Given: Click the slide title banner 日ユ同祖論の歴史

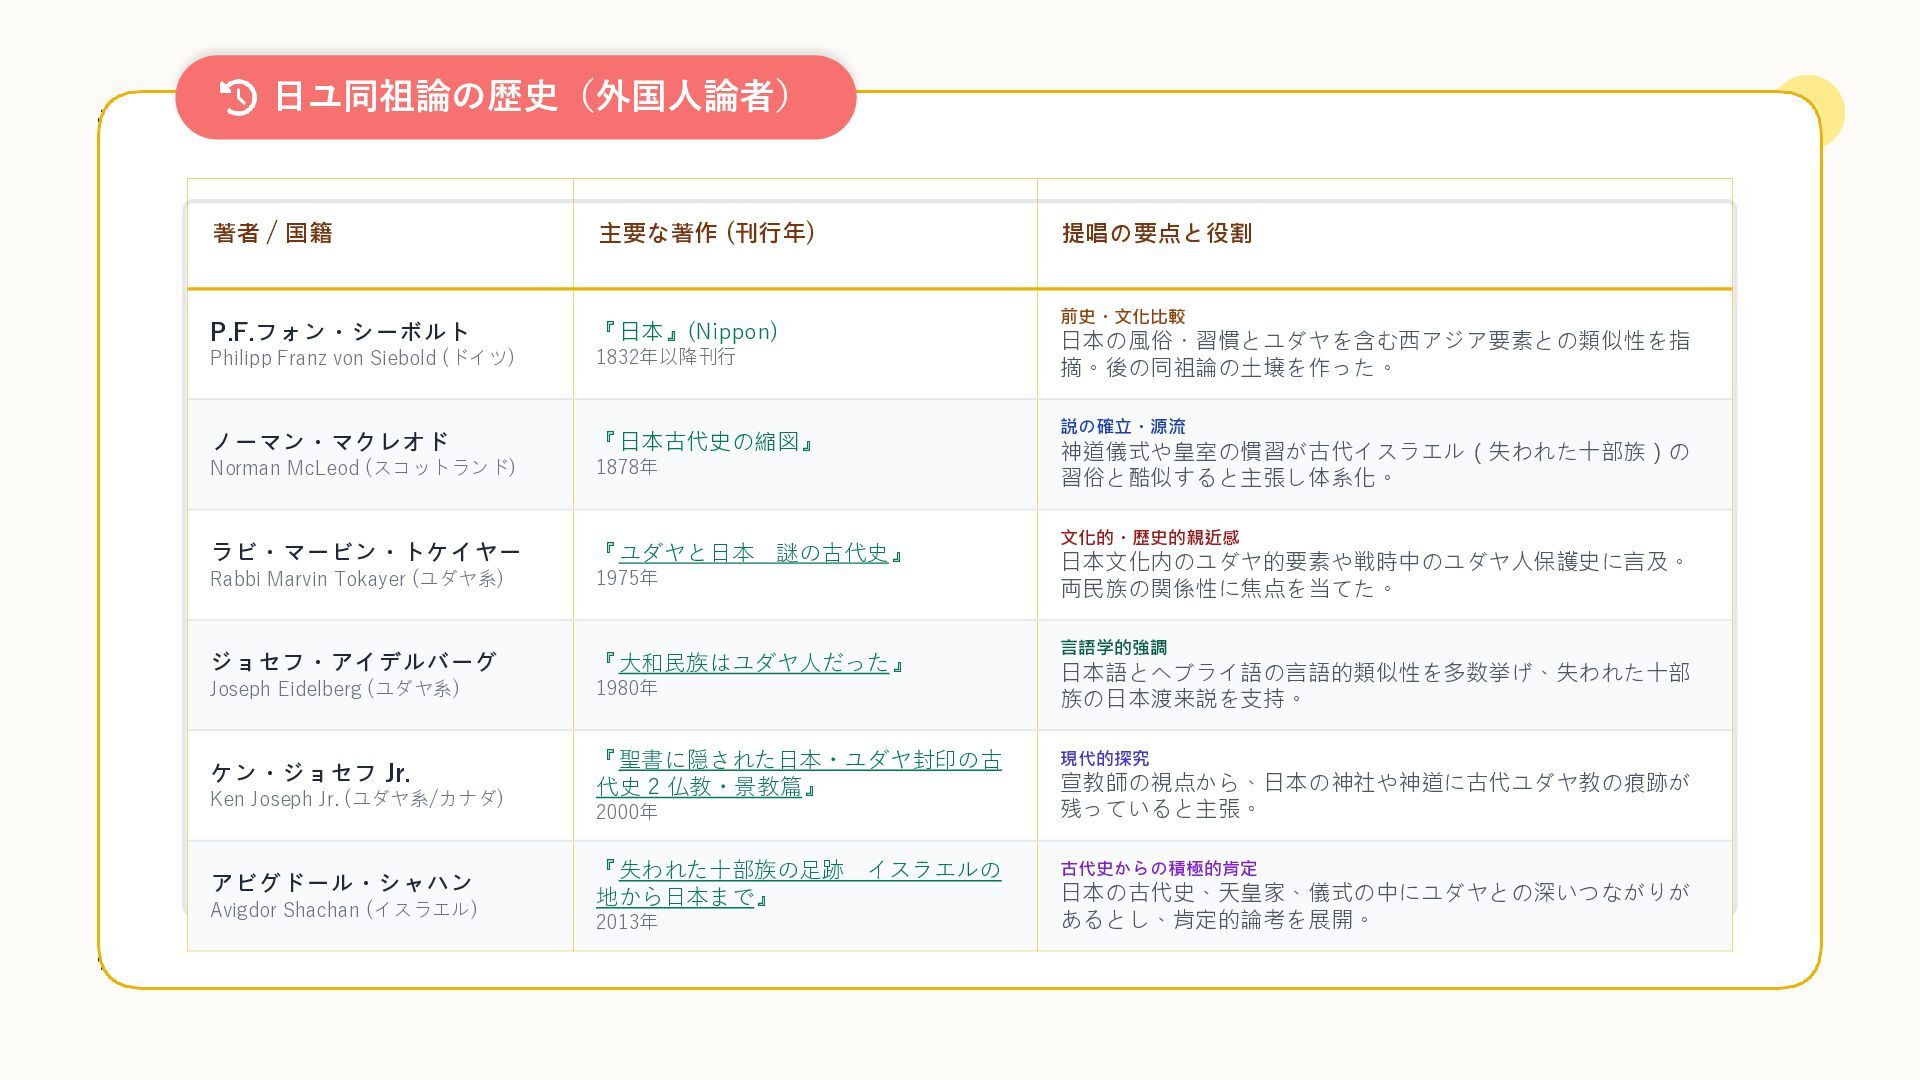Looking at the screenshot, I should tap(532, 97).
